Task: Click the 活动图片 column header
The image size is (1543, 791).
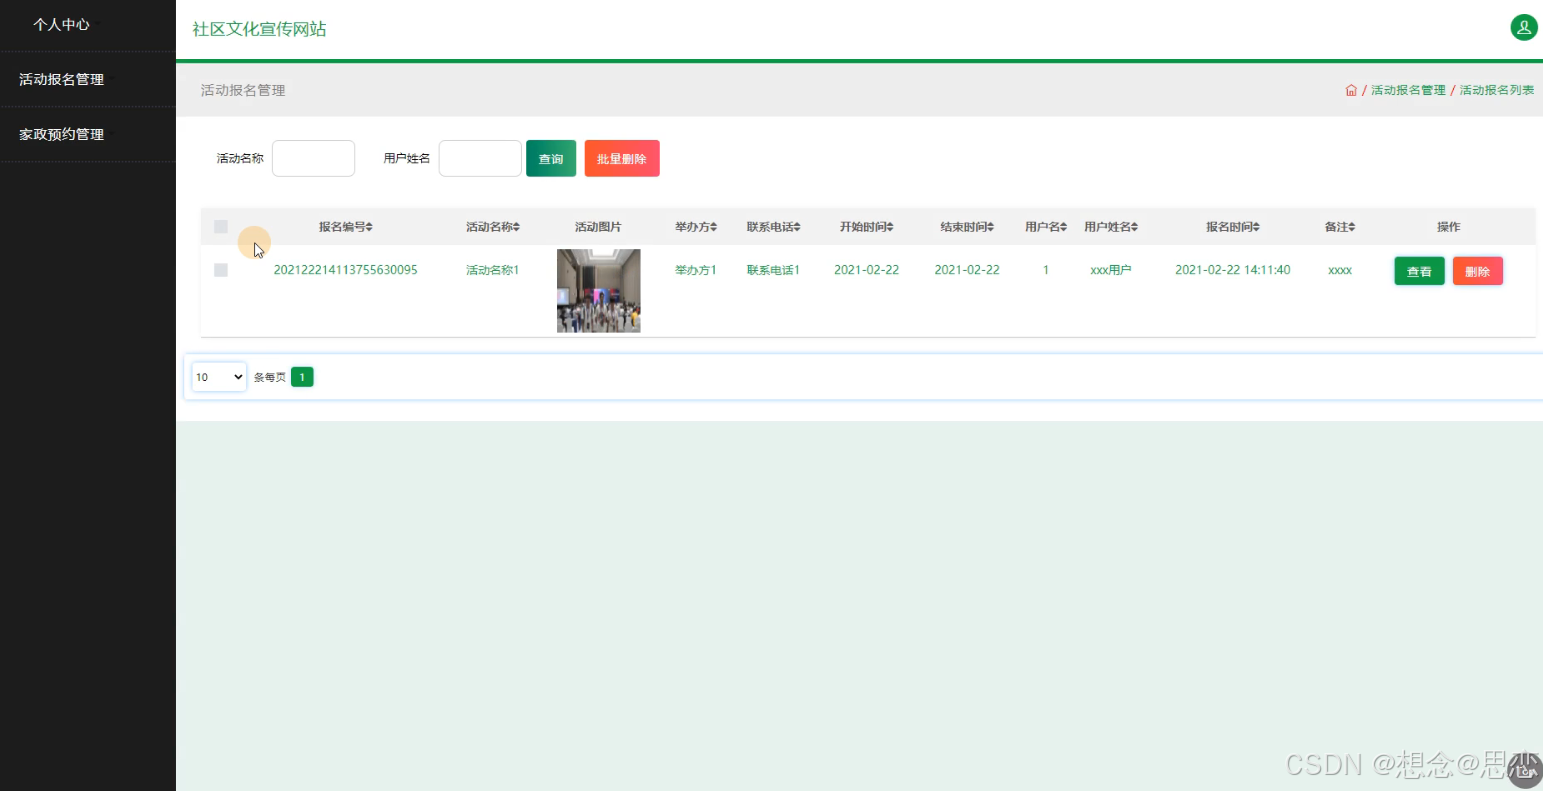Action: click(x=598, y=227)
